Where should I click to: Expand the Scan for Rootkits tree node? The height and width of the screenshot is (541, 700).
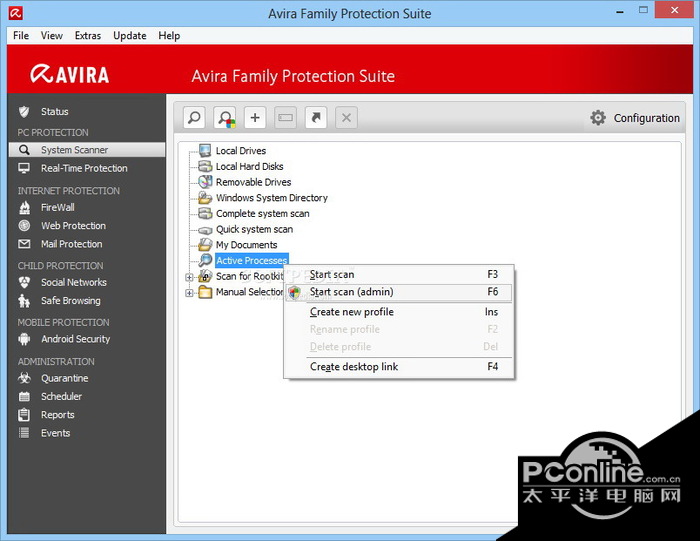189,277
